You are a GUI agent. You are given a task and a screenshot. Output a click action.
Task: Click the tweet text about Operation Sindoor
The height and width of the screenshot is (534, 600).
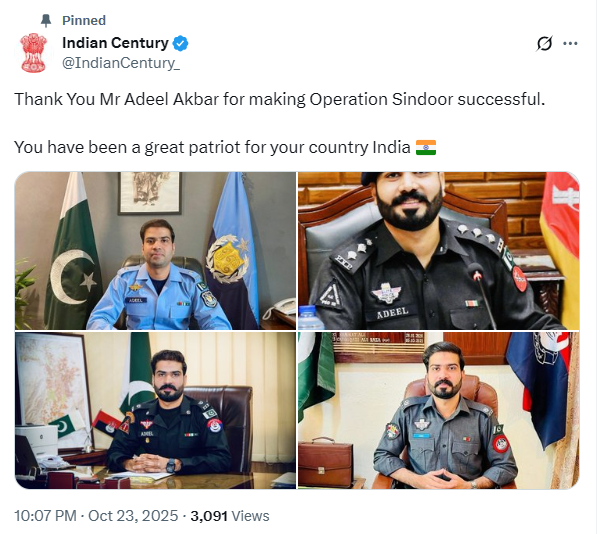(279, 99)
